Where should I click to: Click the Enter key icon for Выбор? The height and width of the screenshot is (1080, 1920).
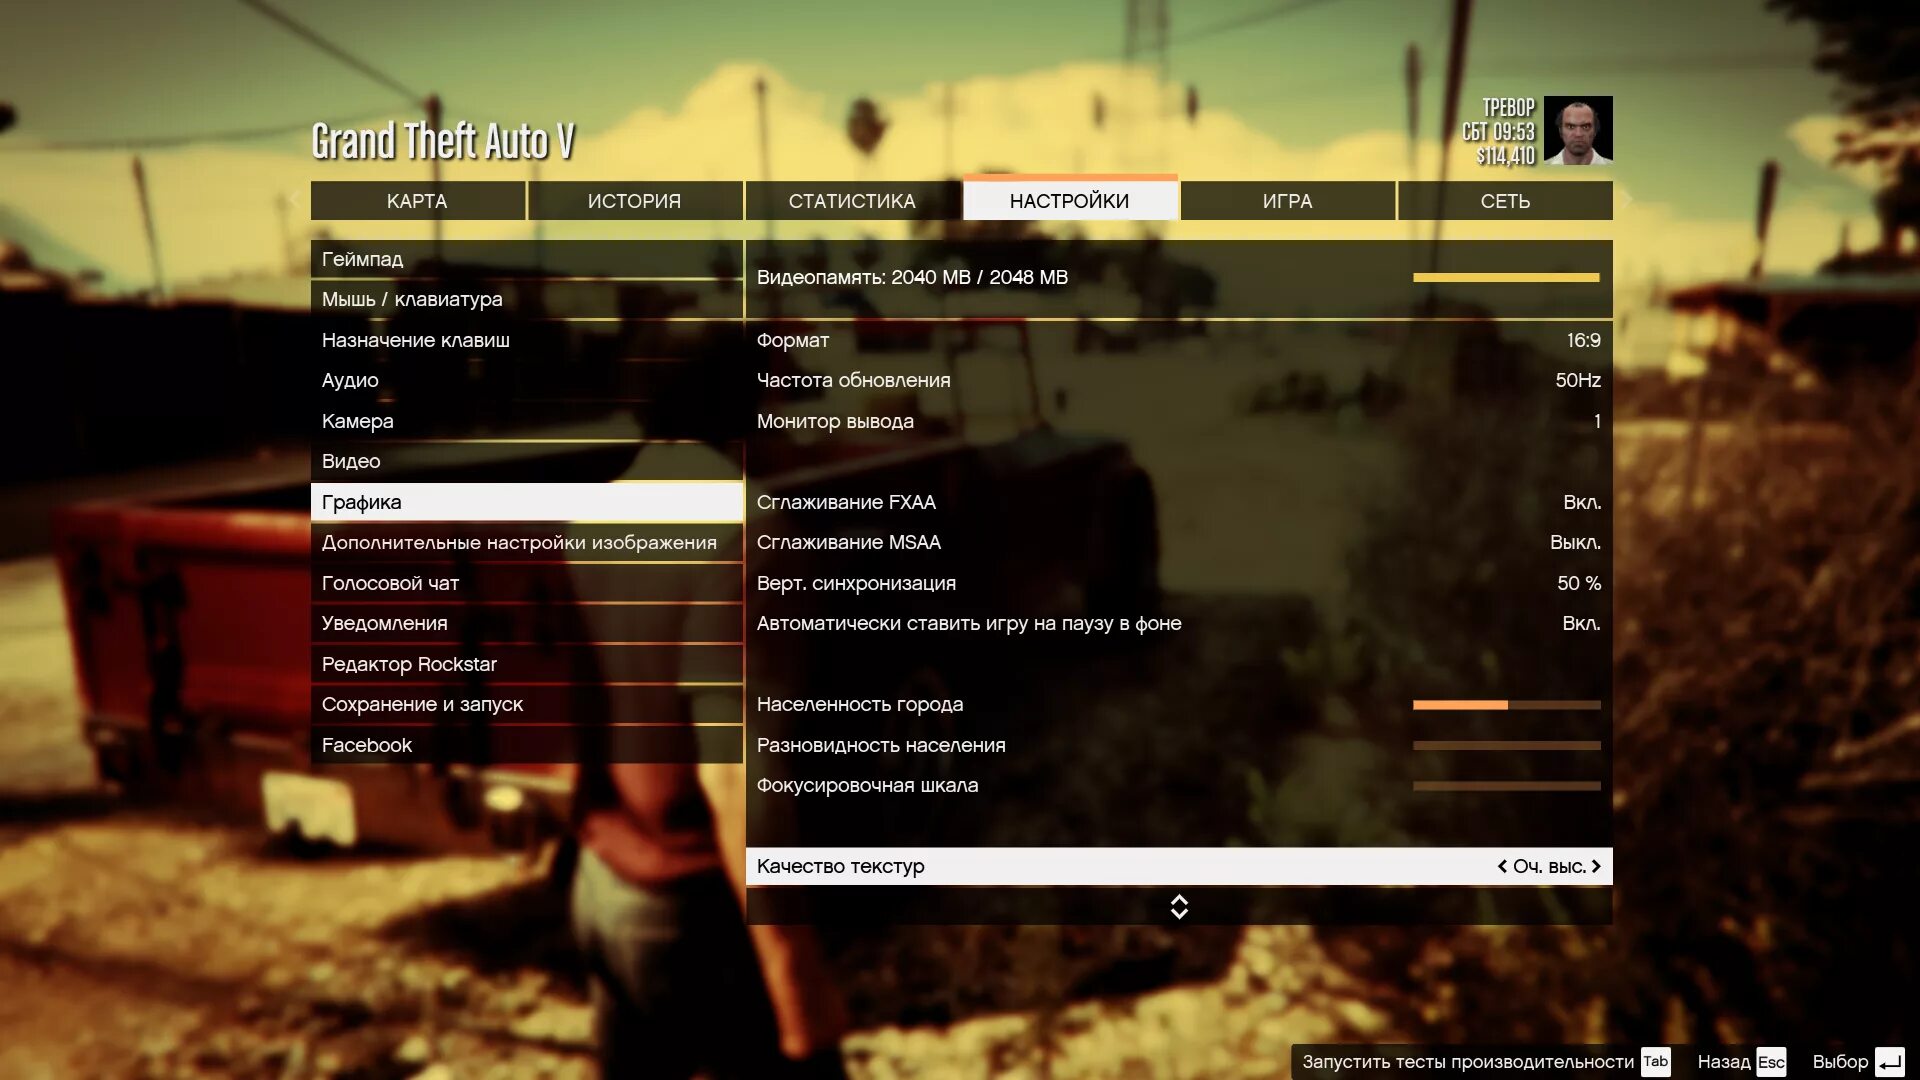pos(1889,1062)
